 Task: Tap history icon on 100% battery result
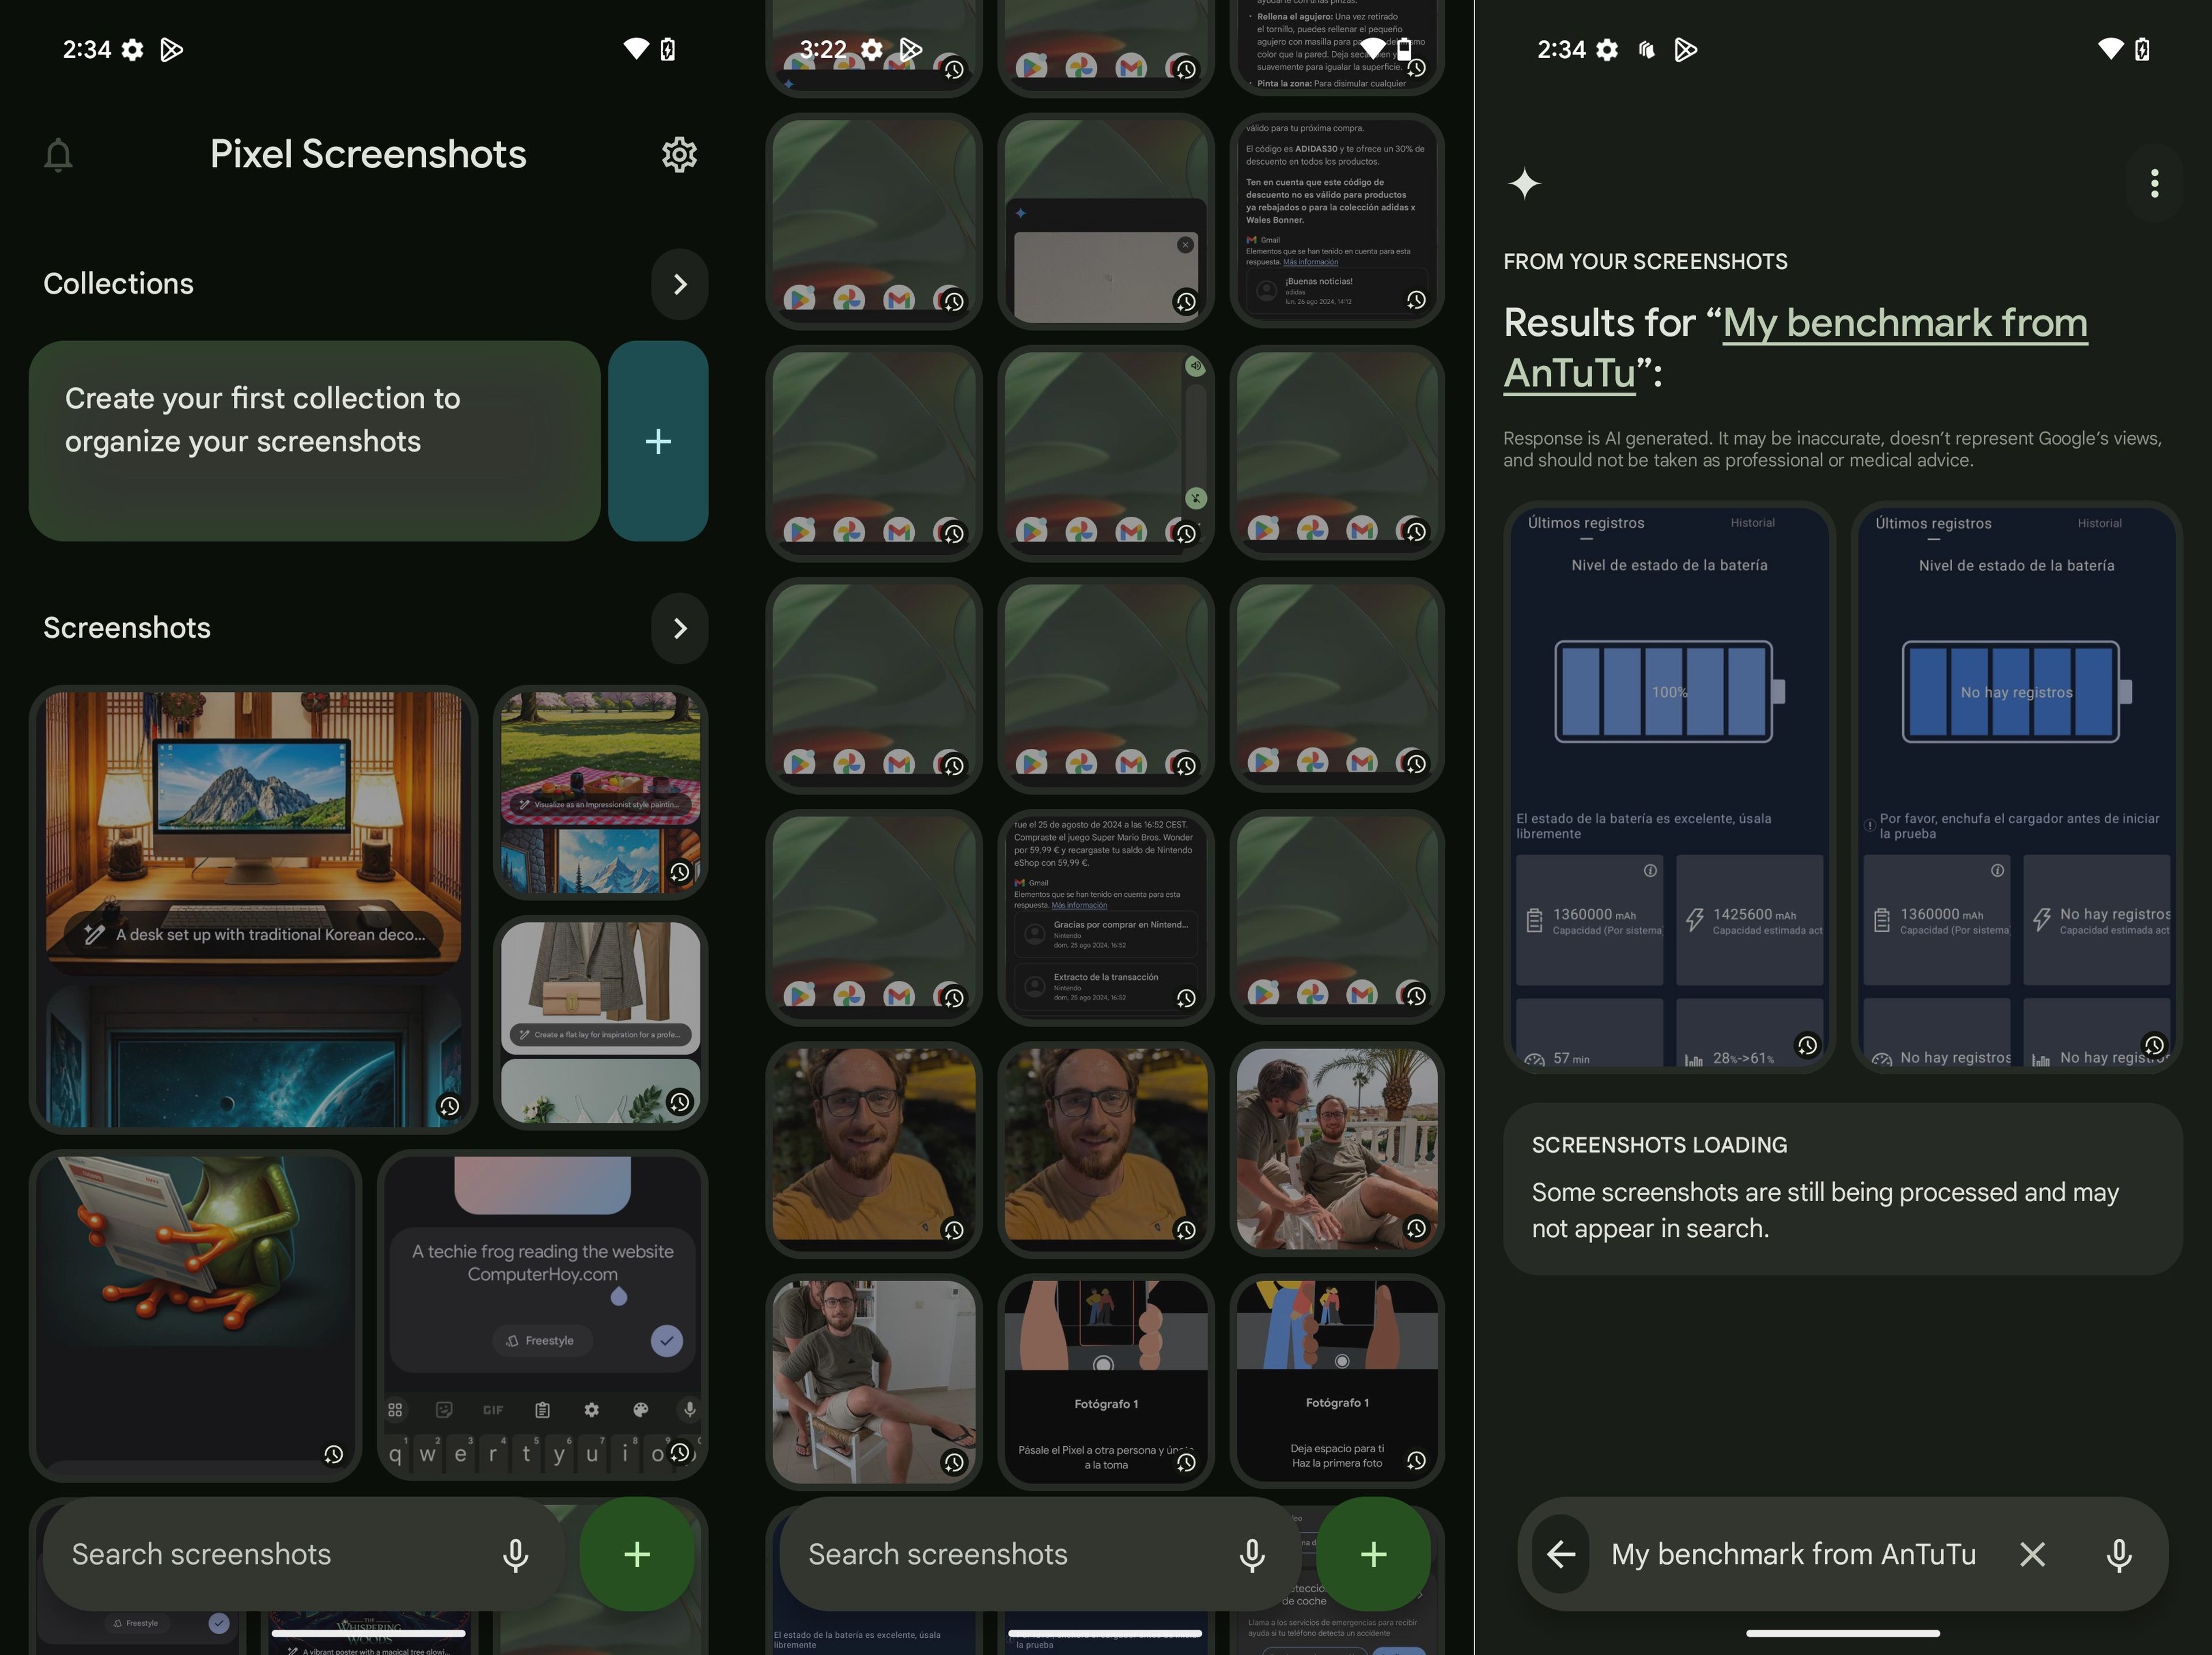[x=1807, y=1045]
